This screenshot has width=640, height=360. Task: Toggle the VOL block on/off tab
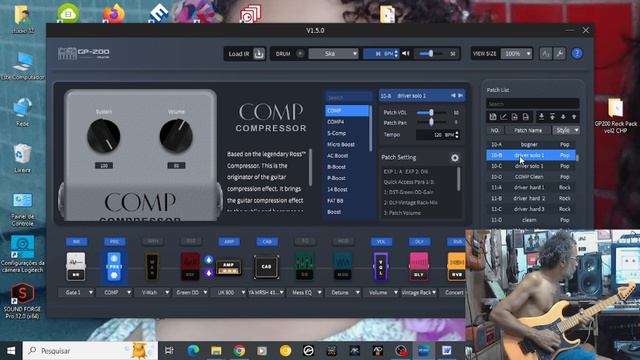(x=381, y=242)
